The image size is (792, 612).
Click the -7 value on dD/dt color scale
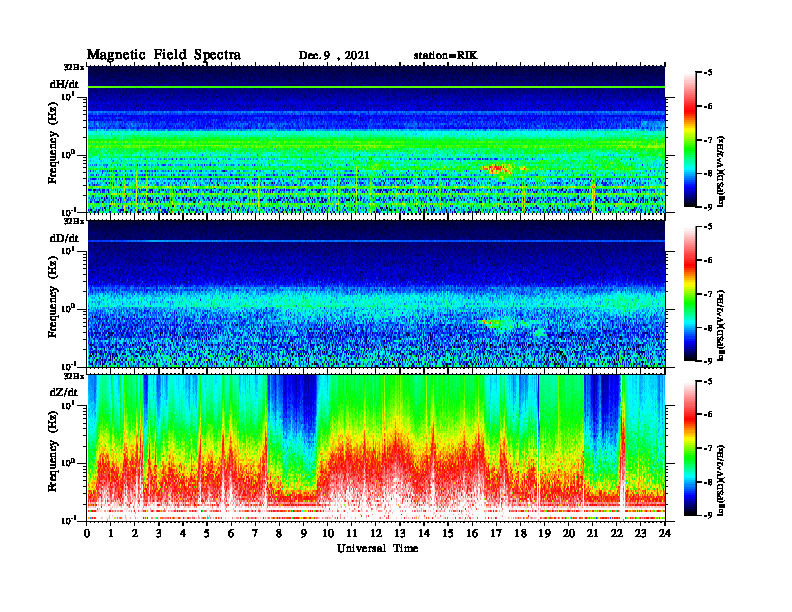pos(708,294)
